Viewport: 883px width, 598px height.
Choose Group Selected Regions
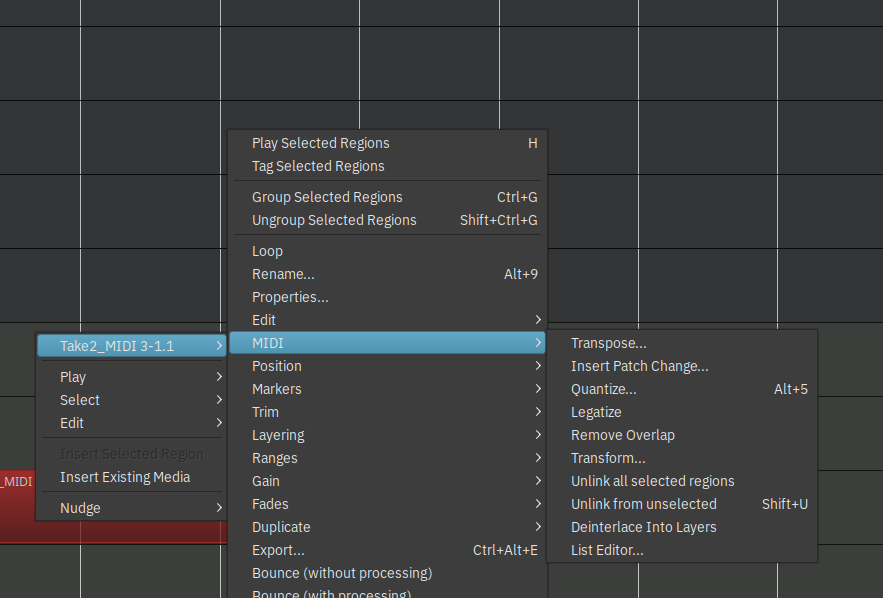pos(327,197)
